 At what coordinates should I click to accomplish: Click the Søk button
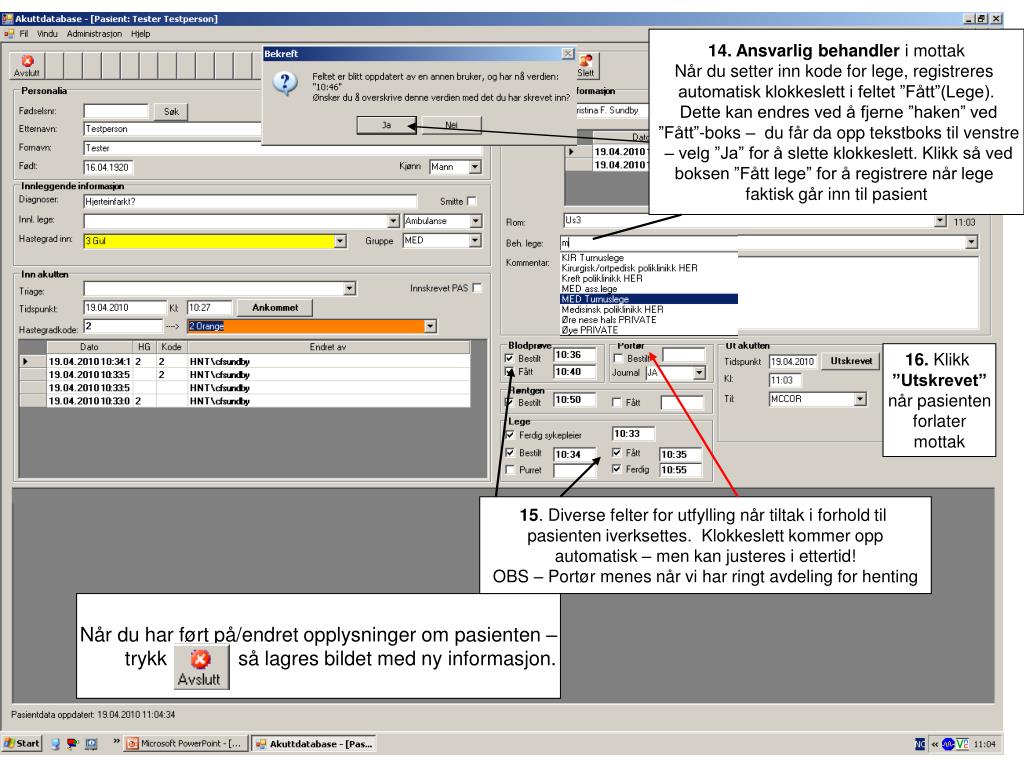click(x=171, y=112)
